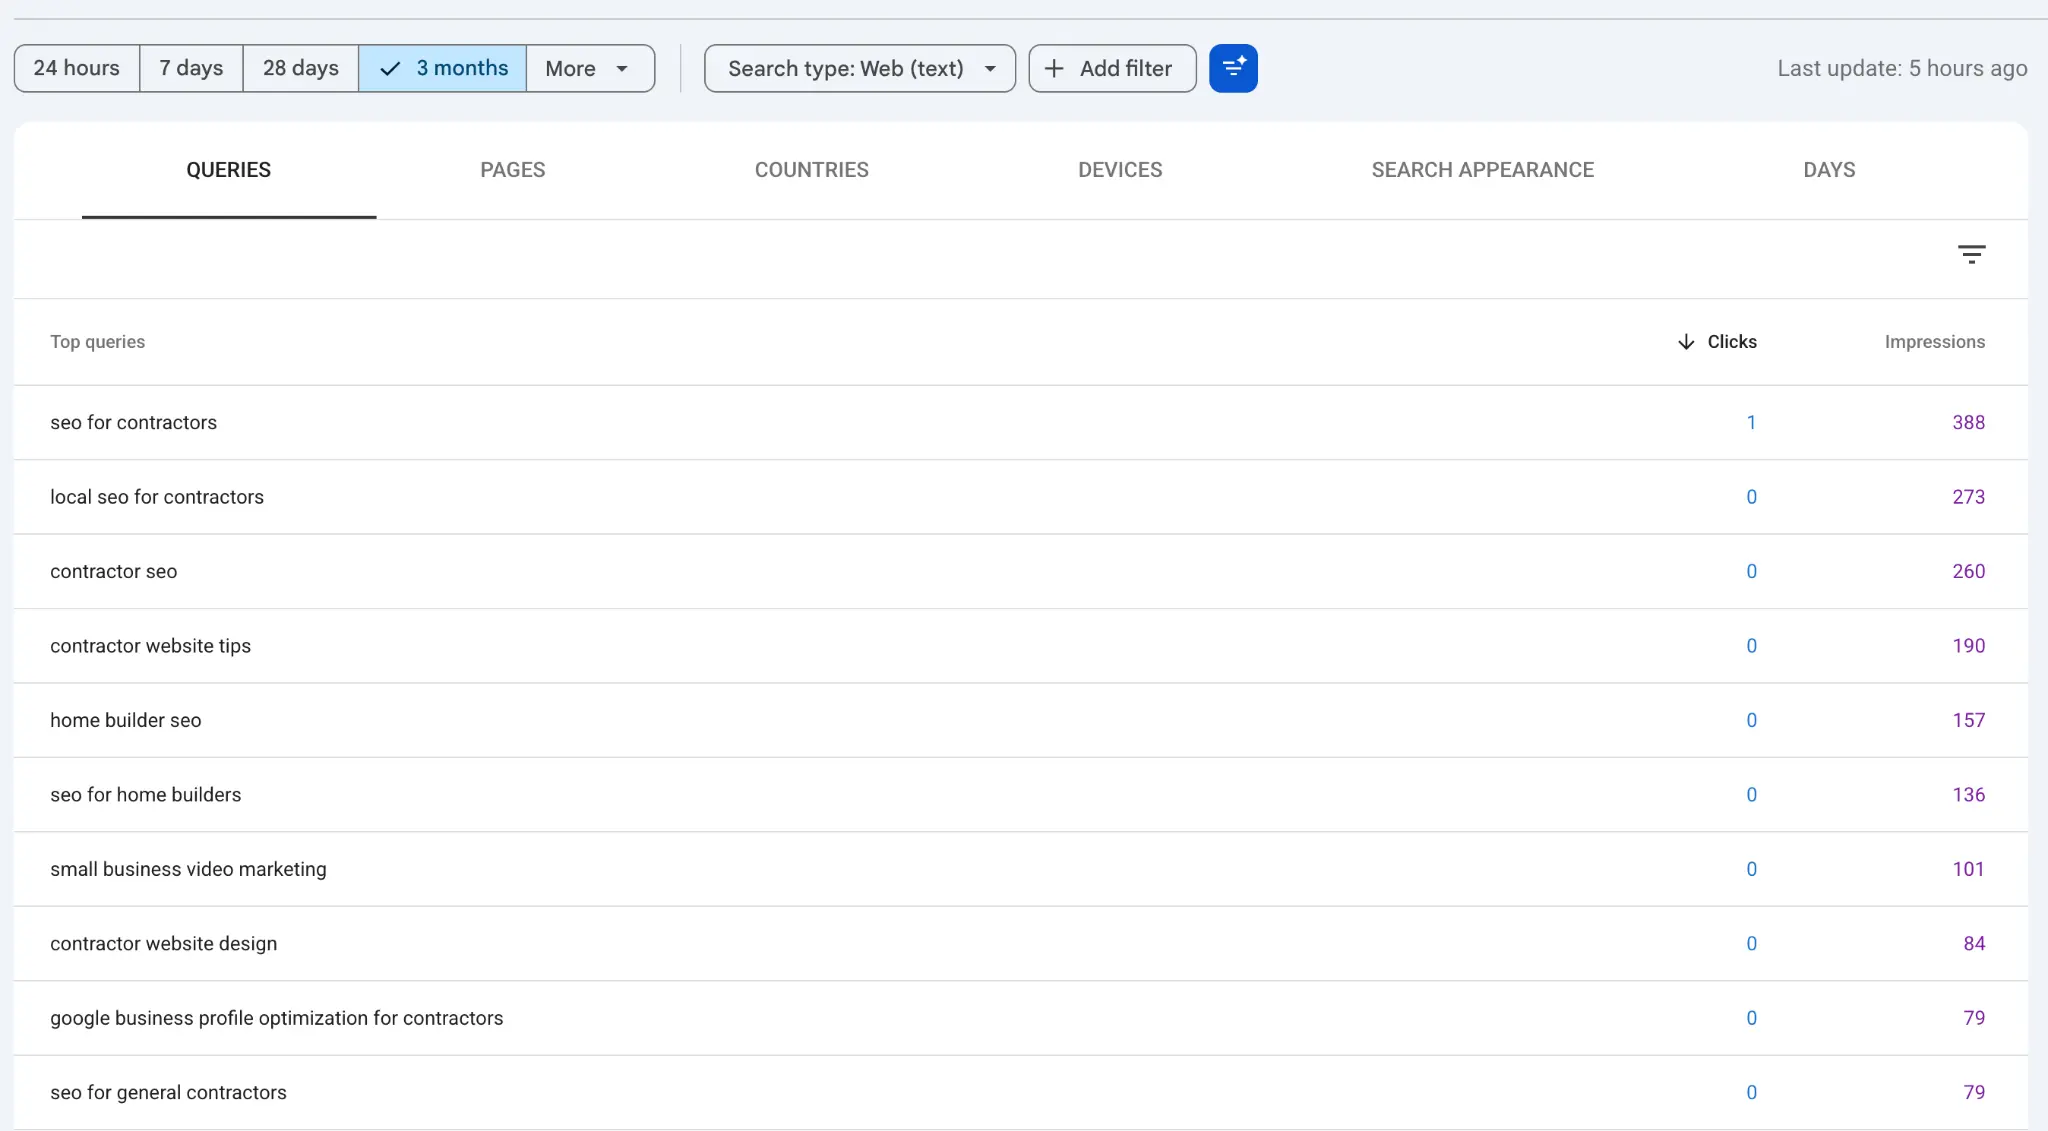Click the blue AI filter suggestions icon

click(x=1233, y=68)
